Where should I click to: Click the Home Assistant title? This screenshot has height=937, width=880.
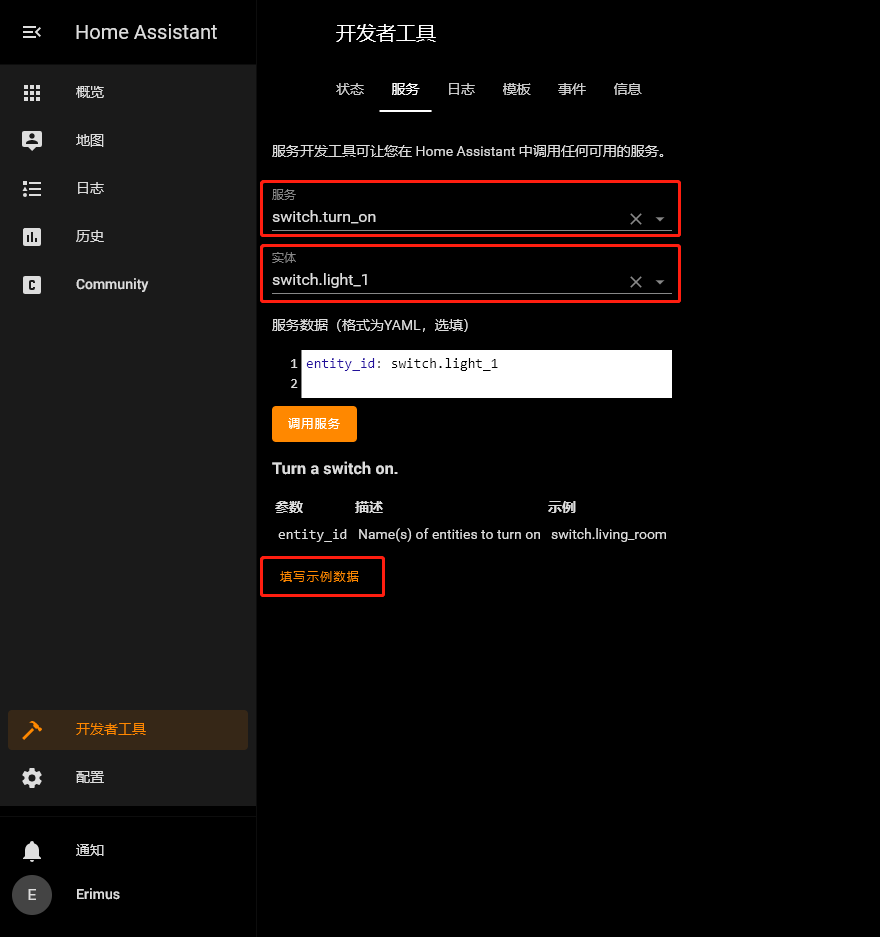click(x=146, y=32)
